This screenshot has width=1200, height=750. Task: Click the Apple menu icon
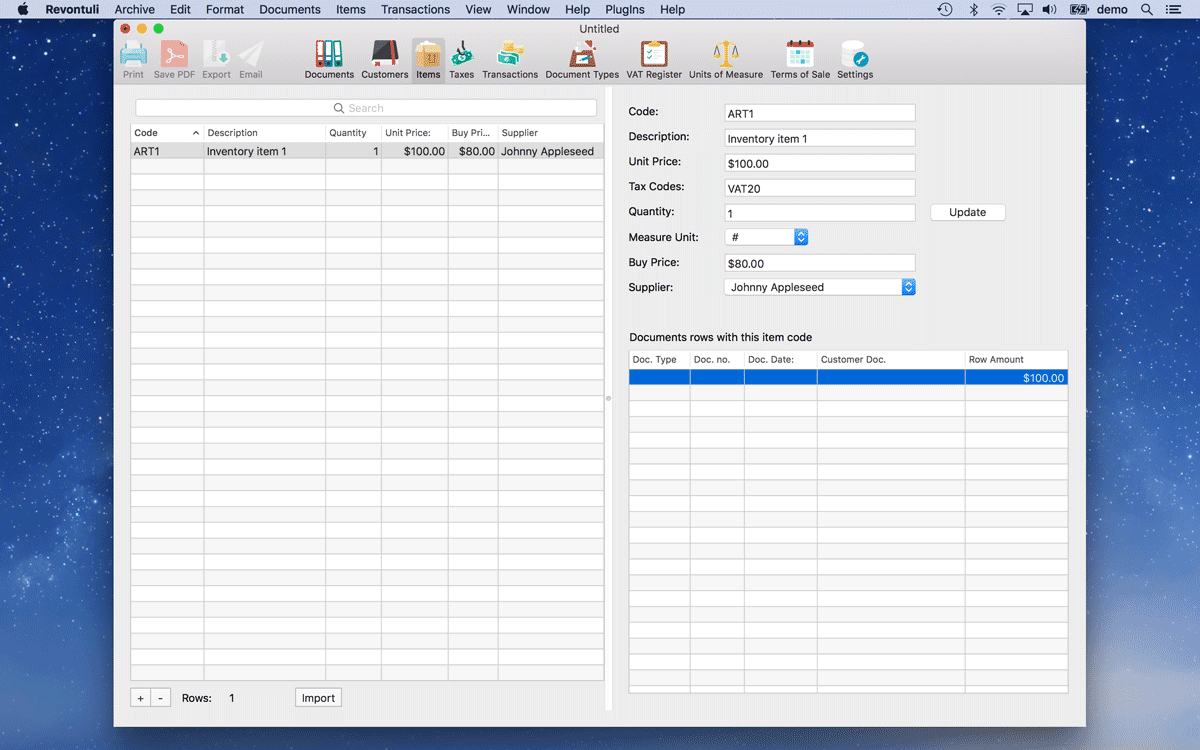pyautogui.click(x=22, y=9)
